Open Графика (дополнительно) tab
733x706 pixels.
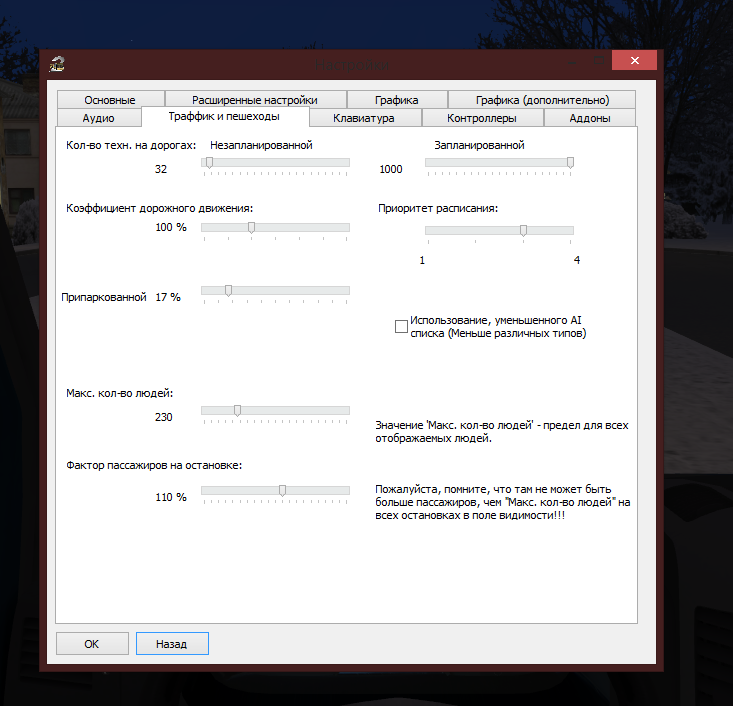(x=542, y=100)
